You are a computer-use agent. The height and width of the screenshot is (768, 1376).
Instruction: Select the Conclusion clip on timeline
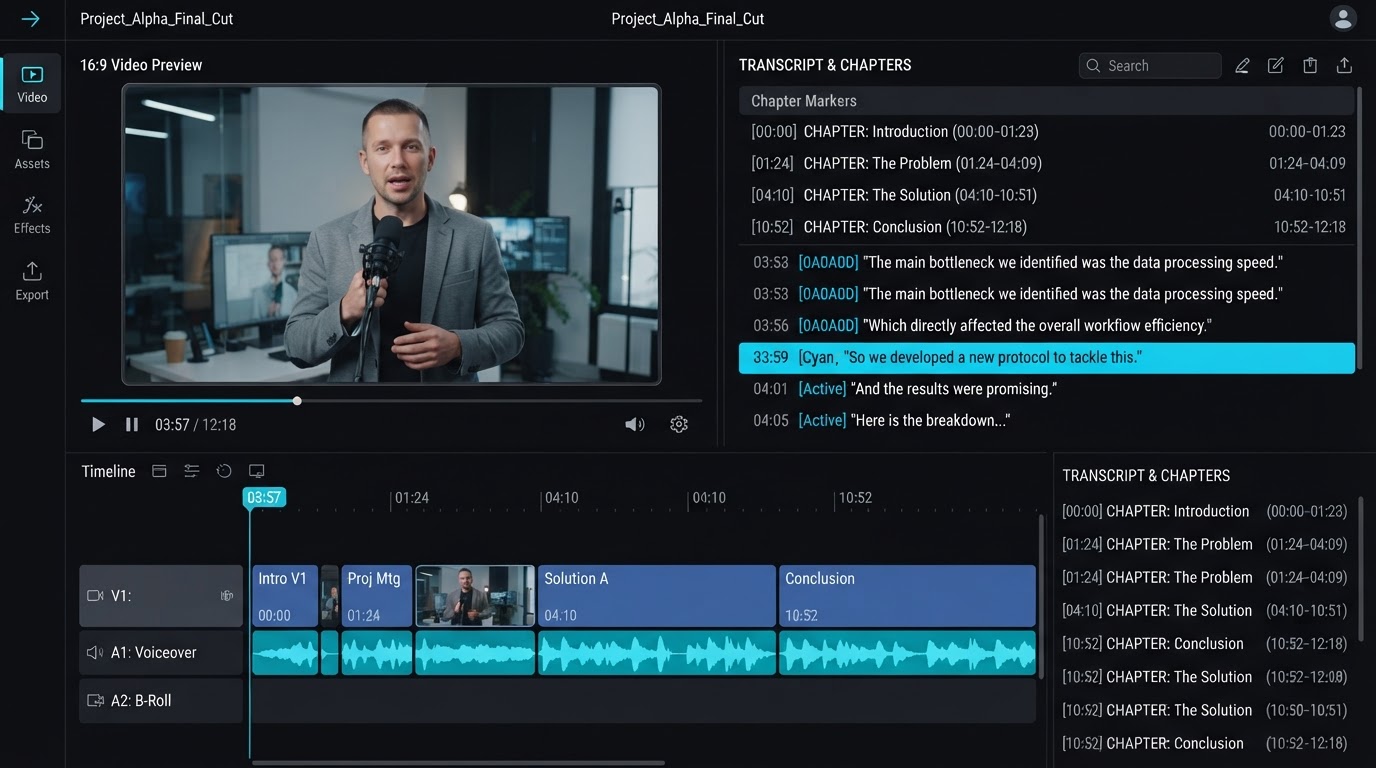[907, 596]
